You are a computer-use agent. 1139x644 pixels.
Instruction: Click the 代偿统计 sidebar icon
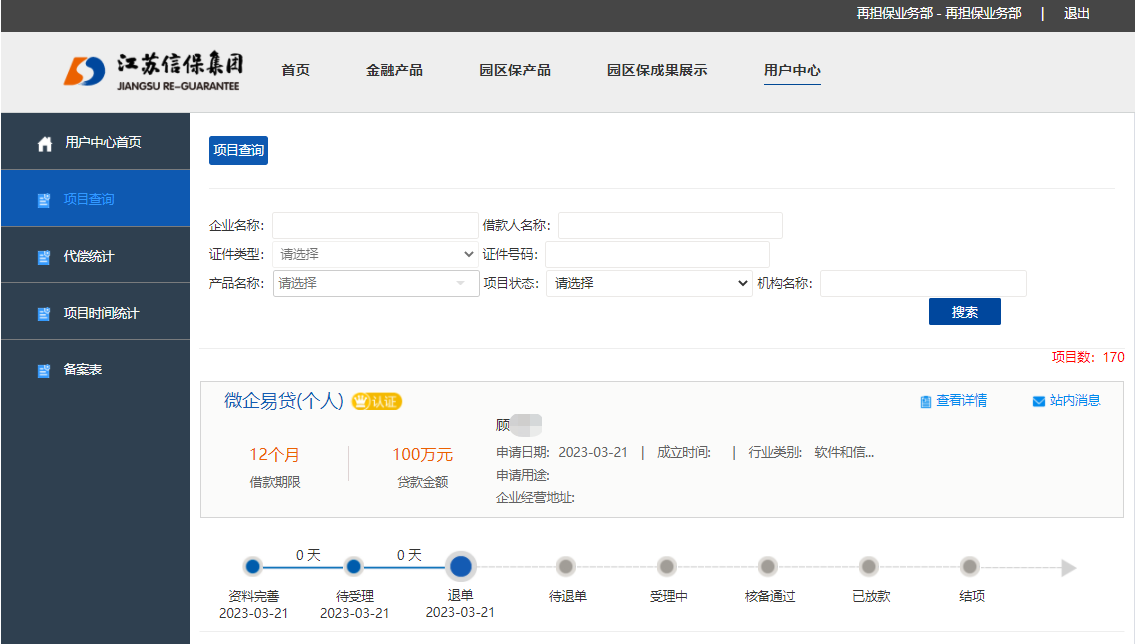(44, 257)
